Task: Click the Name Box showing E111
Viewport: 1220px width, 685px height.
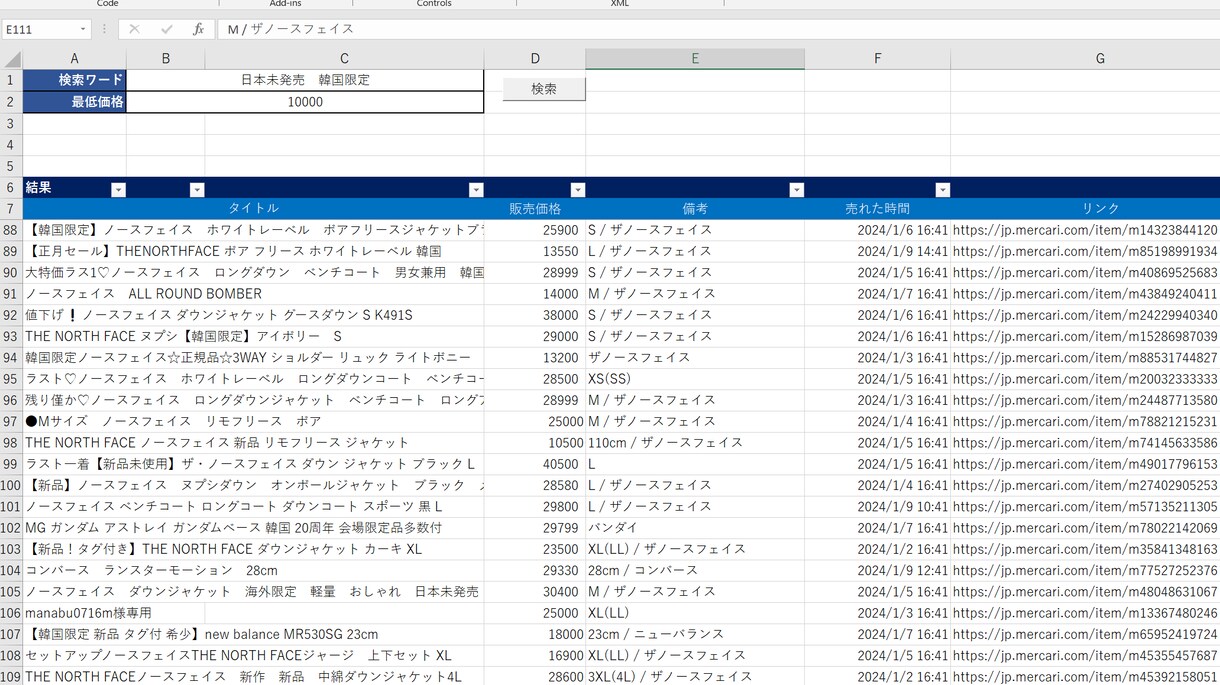Action: (39, 29)
